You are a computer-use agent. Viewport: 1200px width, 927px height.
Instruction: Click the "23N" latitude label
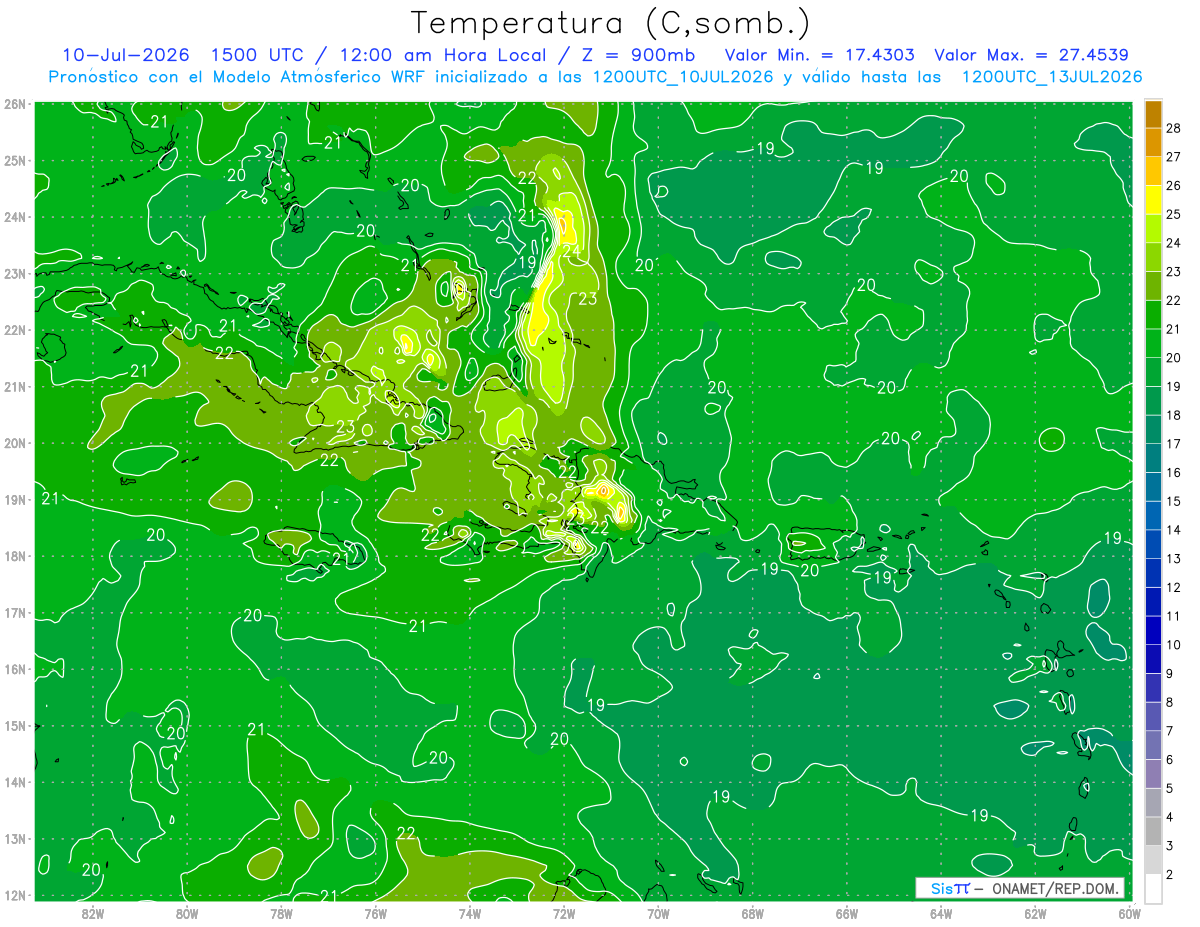click(x=15, y=274)
